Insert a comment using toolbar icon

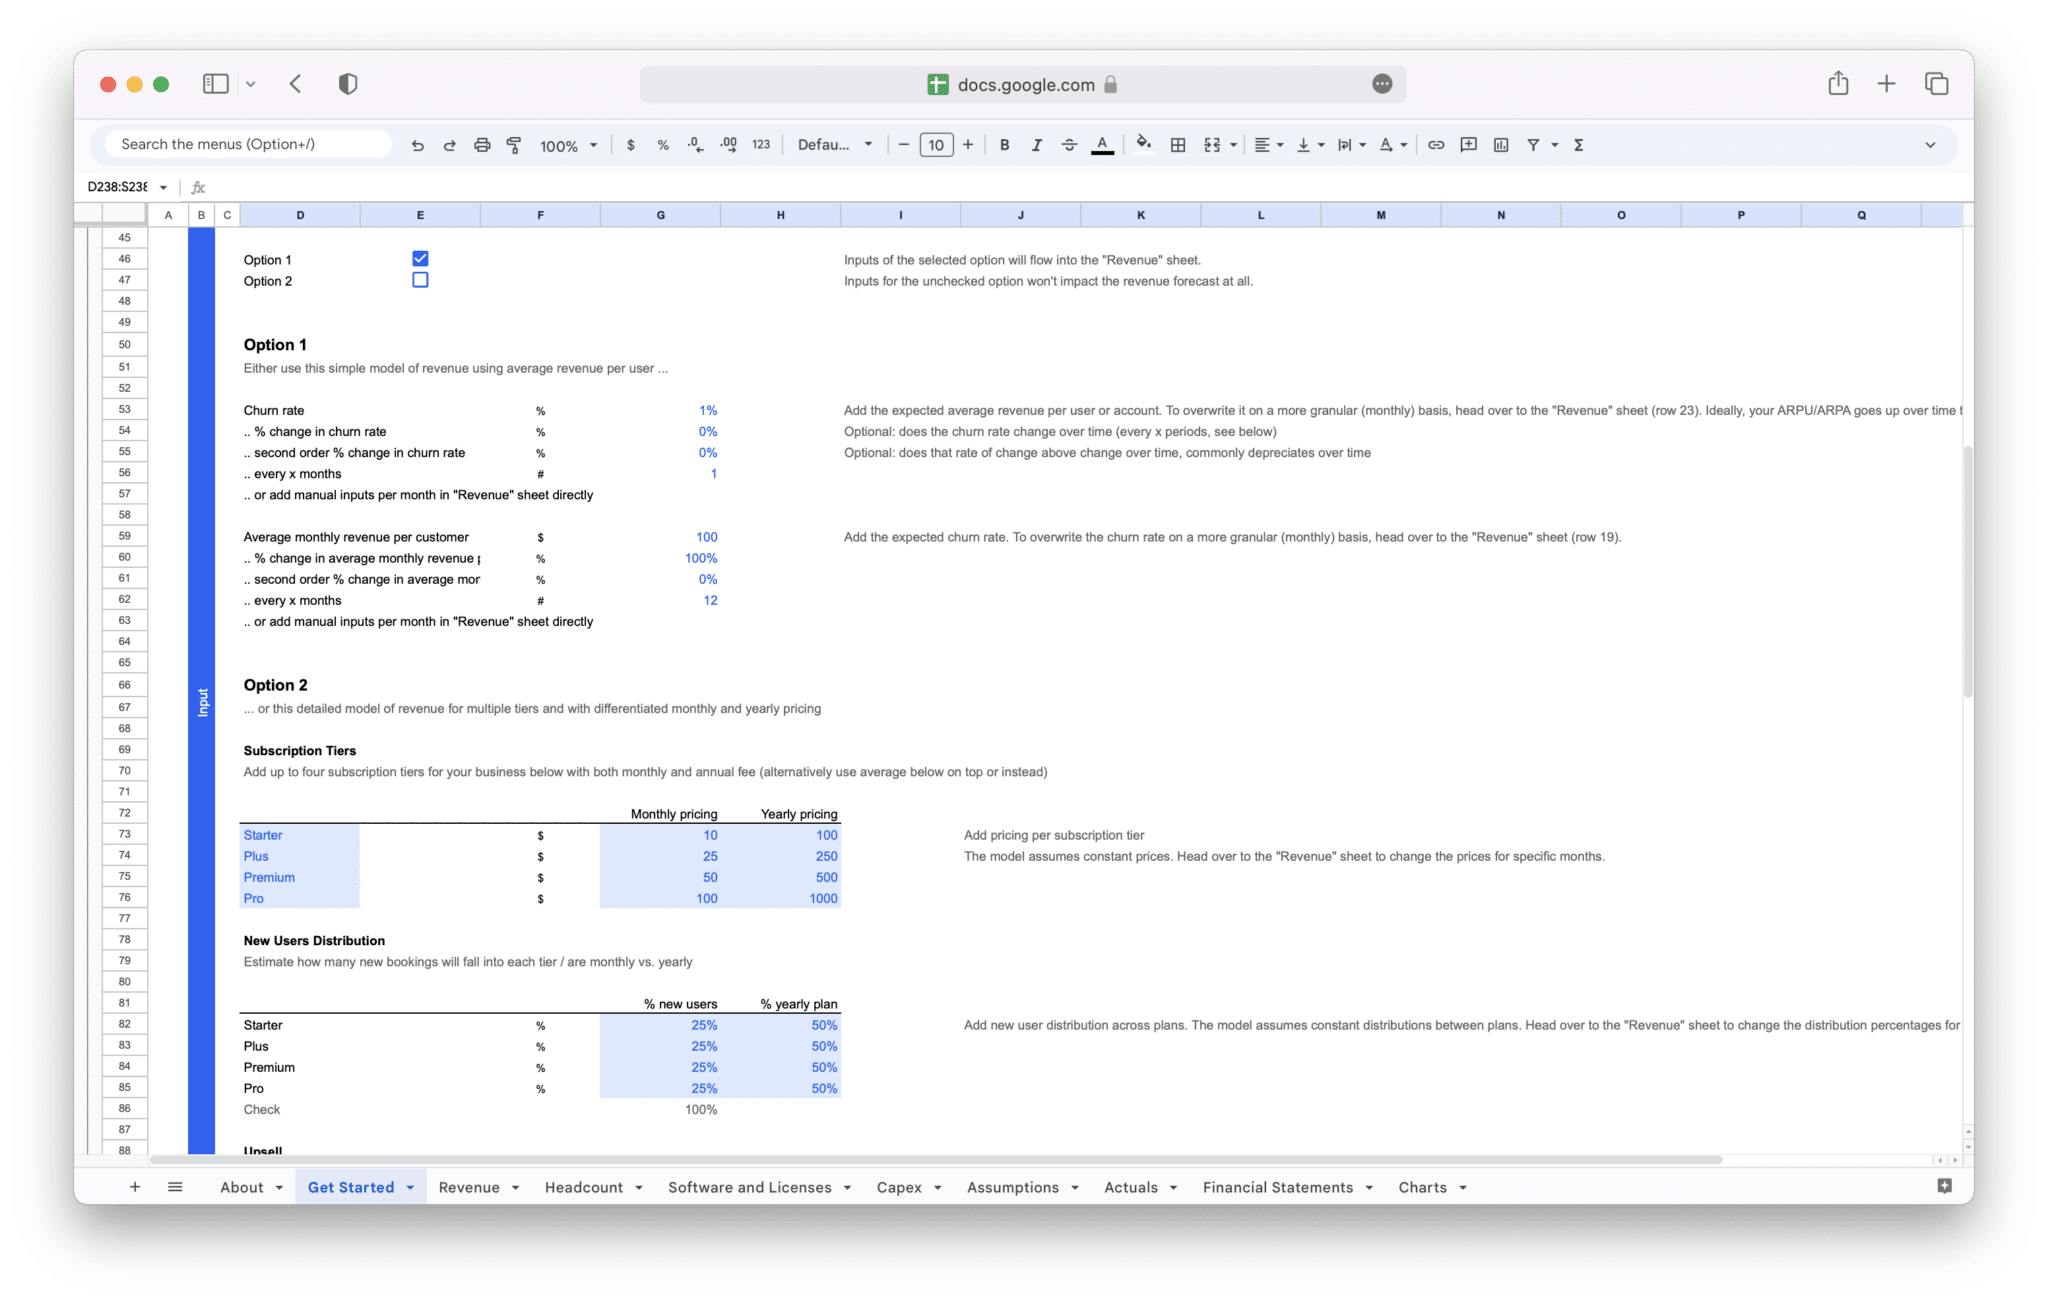pyautogui.click(x=1468, y=144)
